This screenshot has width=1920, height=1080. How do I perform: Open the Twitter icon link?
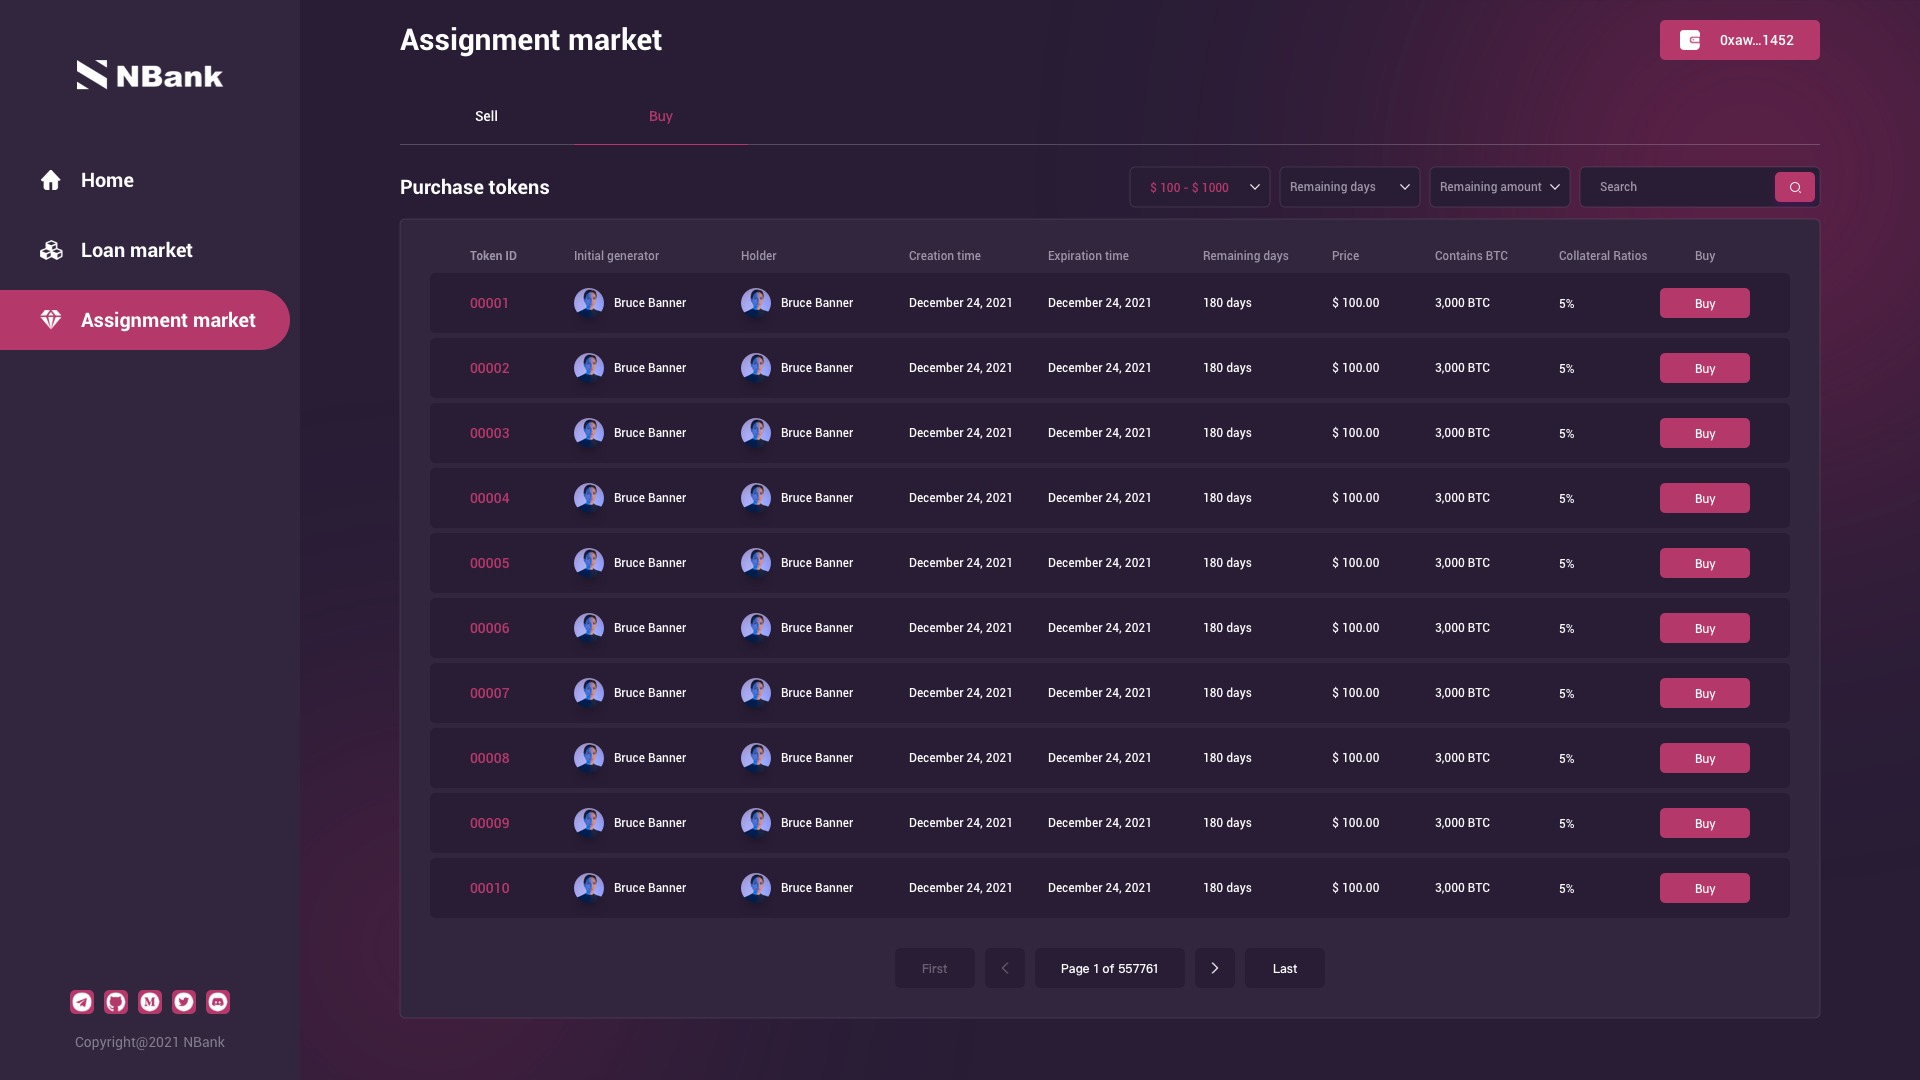pyautogui.click(x=184, y=1002)
